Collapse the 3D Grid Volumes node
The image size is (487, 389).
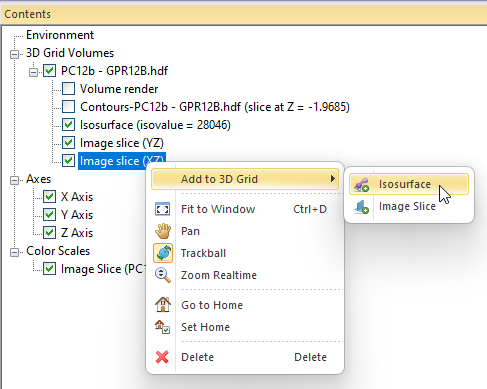click(x=14, y=53)
